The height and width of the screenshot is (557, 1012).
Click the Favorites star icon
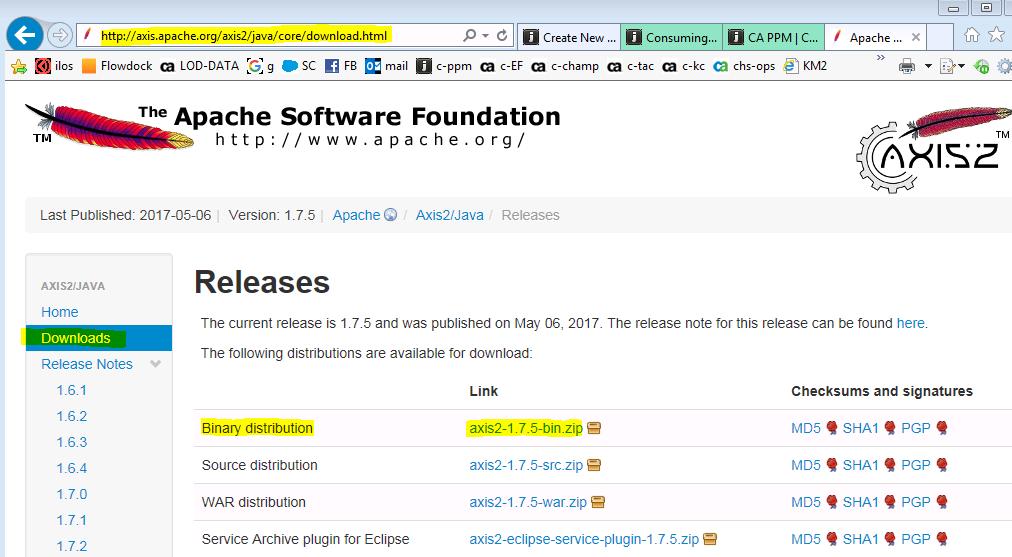pyautogui.click(x=996, y=36)
